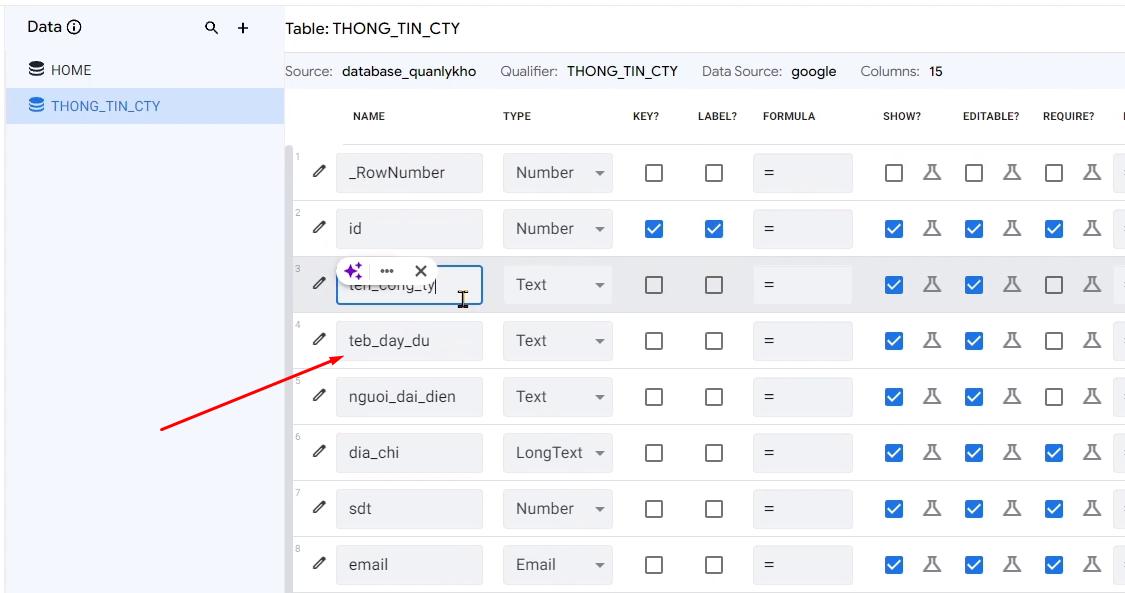Select HOME table in sidebar

[x=71, y=70]
